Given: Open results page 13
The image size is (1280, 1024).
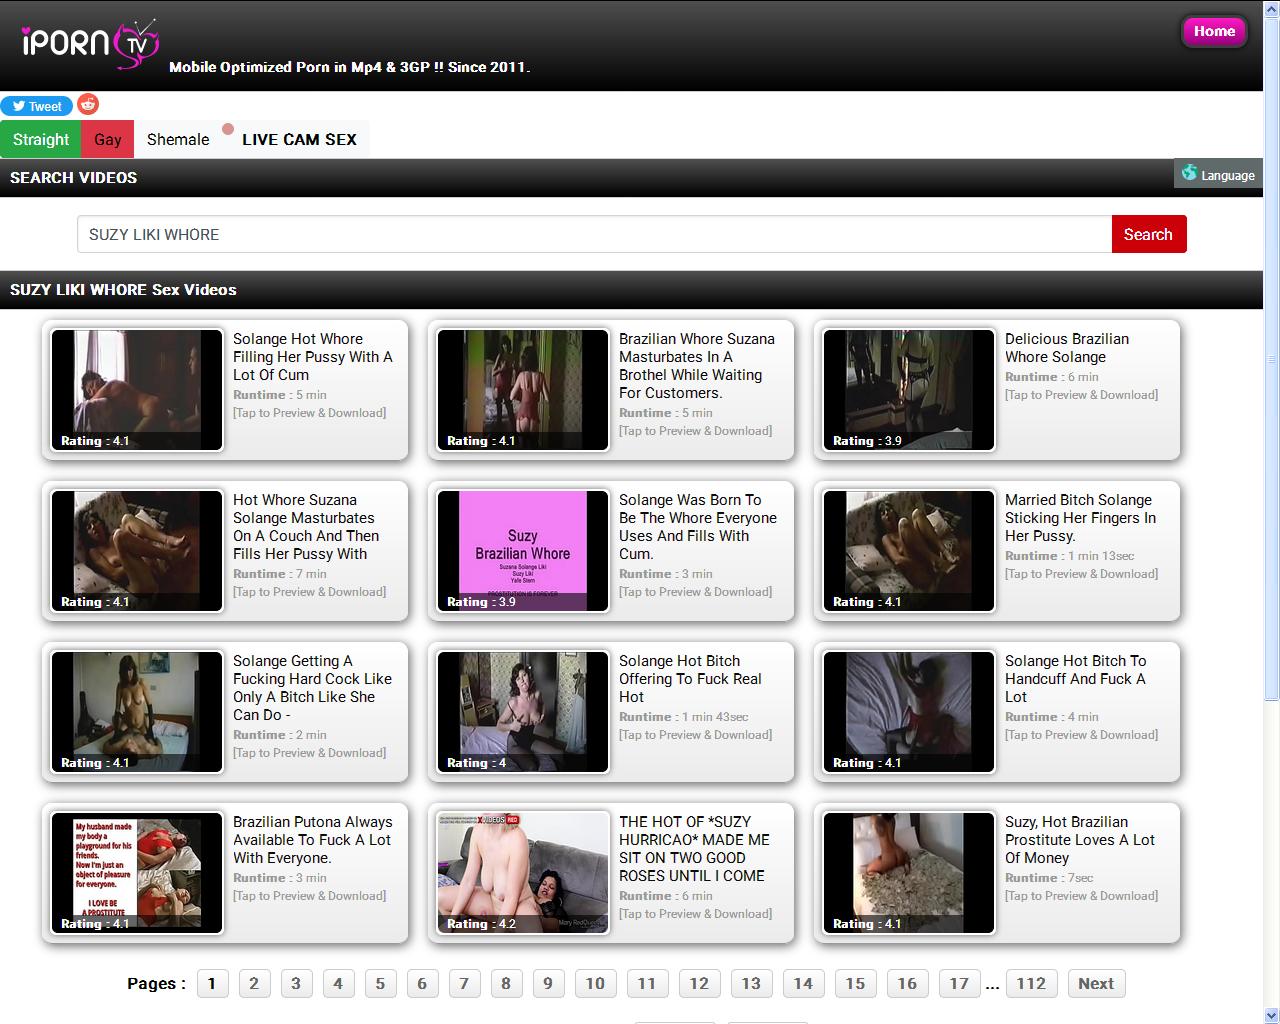Looking at the screenshot, I should click(x=751, y=983).
